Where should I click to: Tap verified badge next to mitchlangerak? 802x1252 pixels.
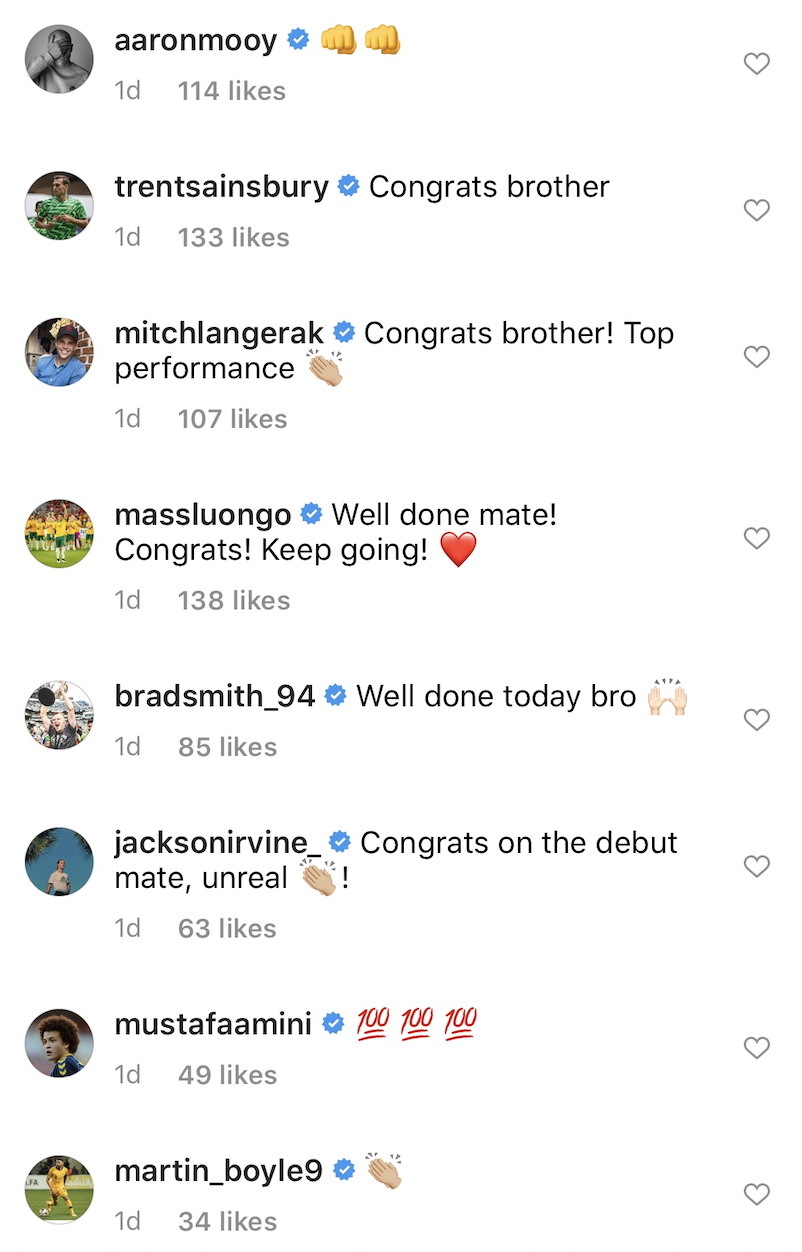344,333
